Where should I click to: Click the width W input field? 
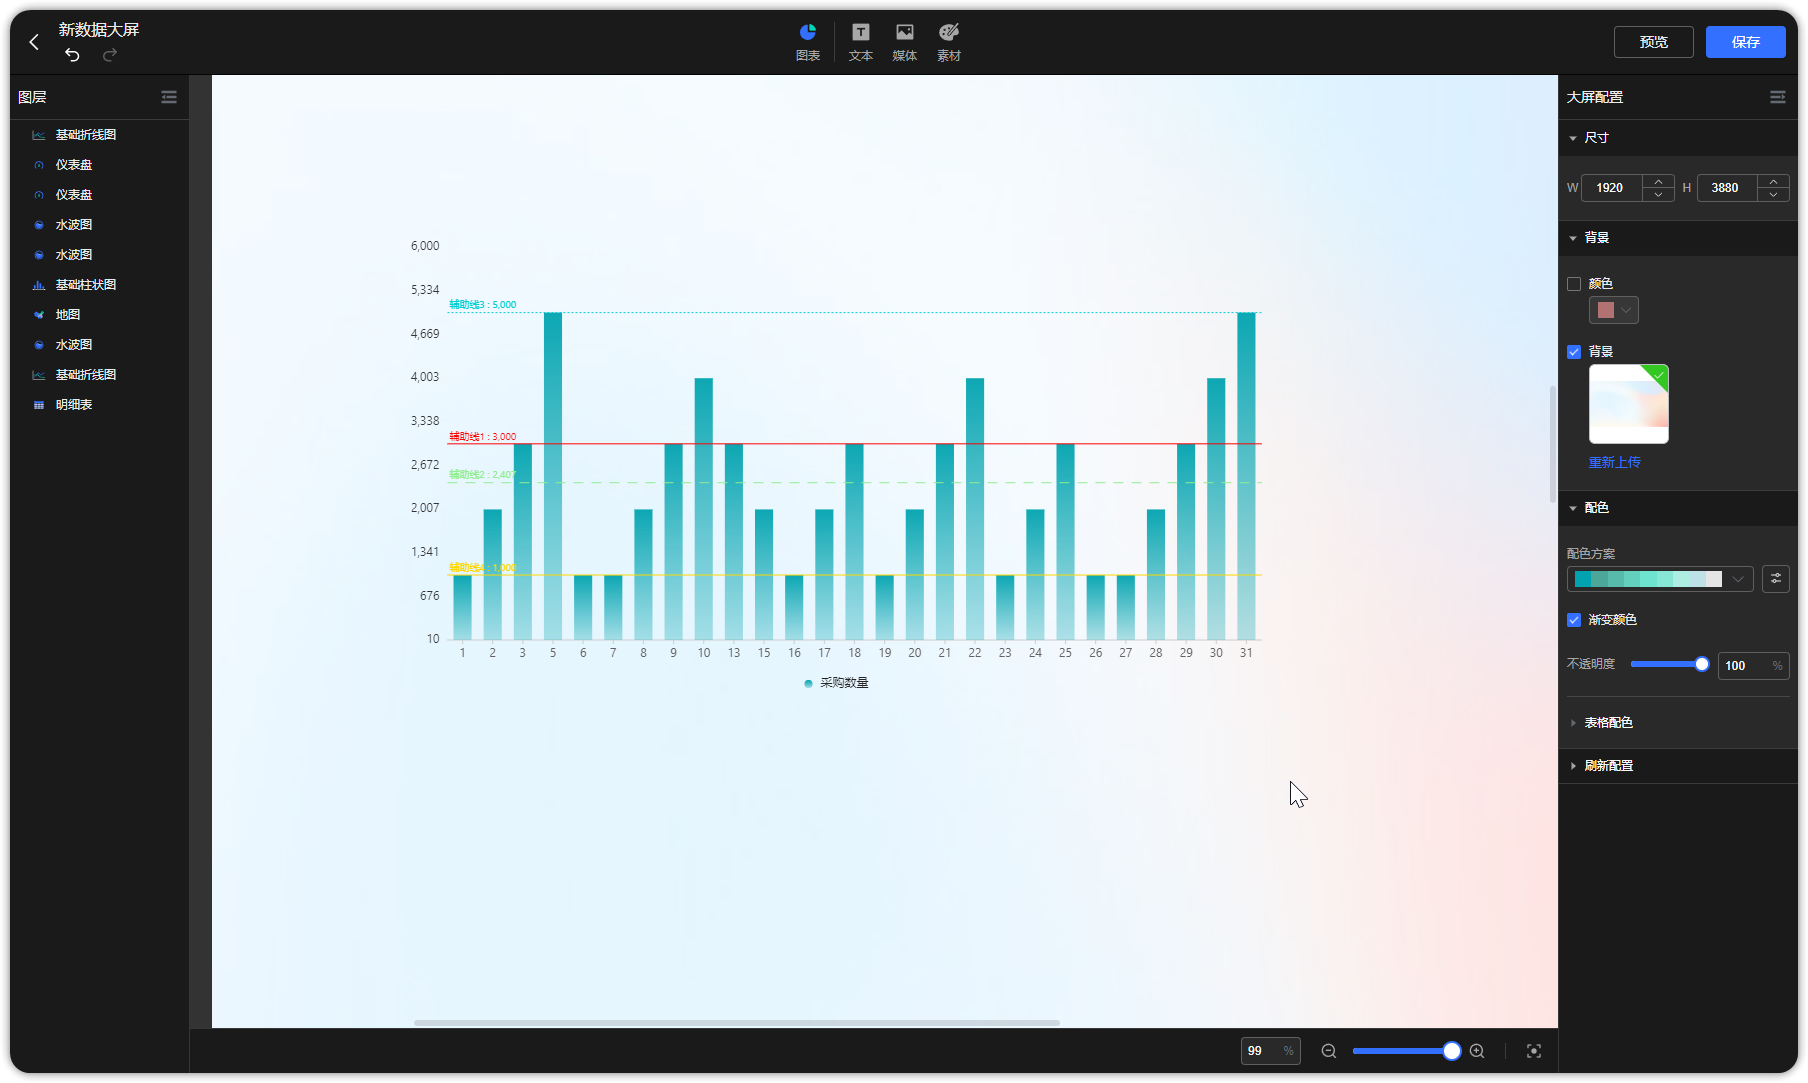click(1611, 188)
